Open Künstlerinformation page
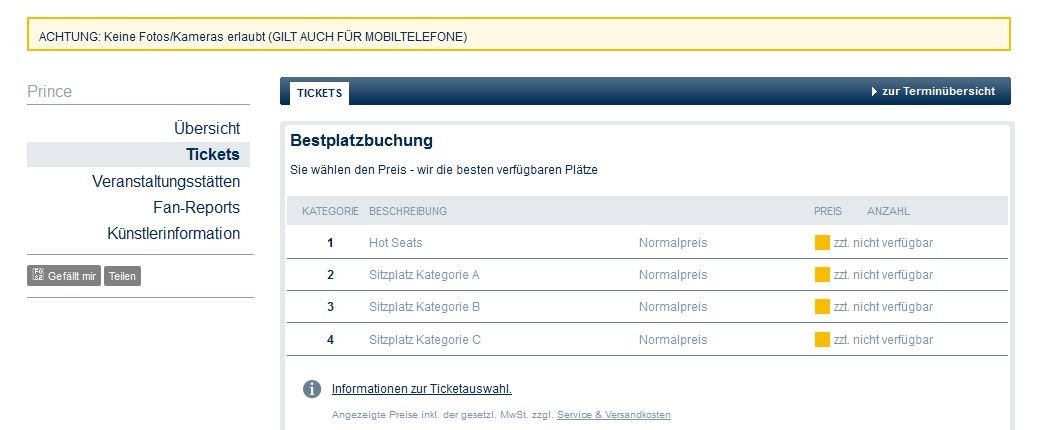The width and height of the screenshot is (1059, 430). click(174, 234)
